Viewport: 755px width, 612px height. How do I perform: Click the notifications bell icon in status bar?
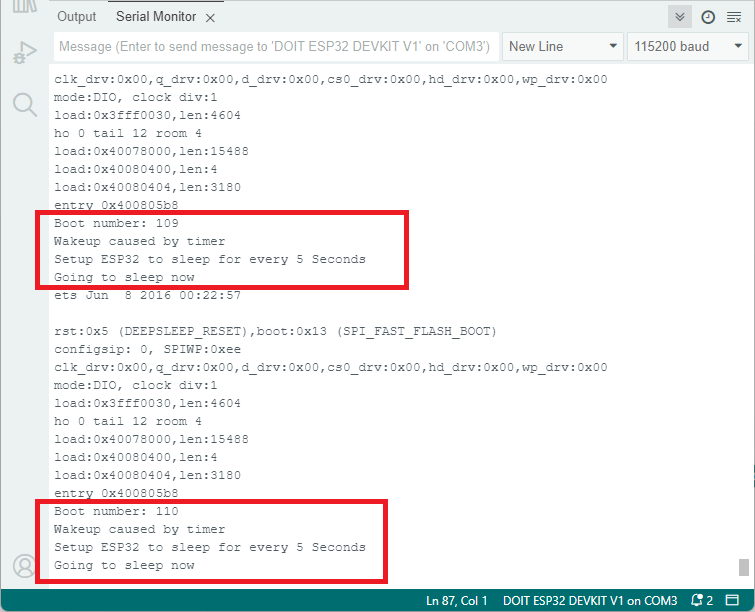(x=700, y=600)
